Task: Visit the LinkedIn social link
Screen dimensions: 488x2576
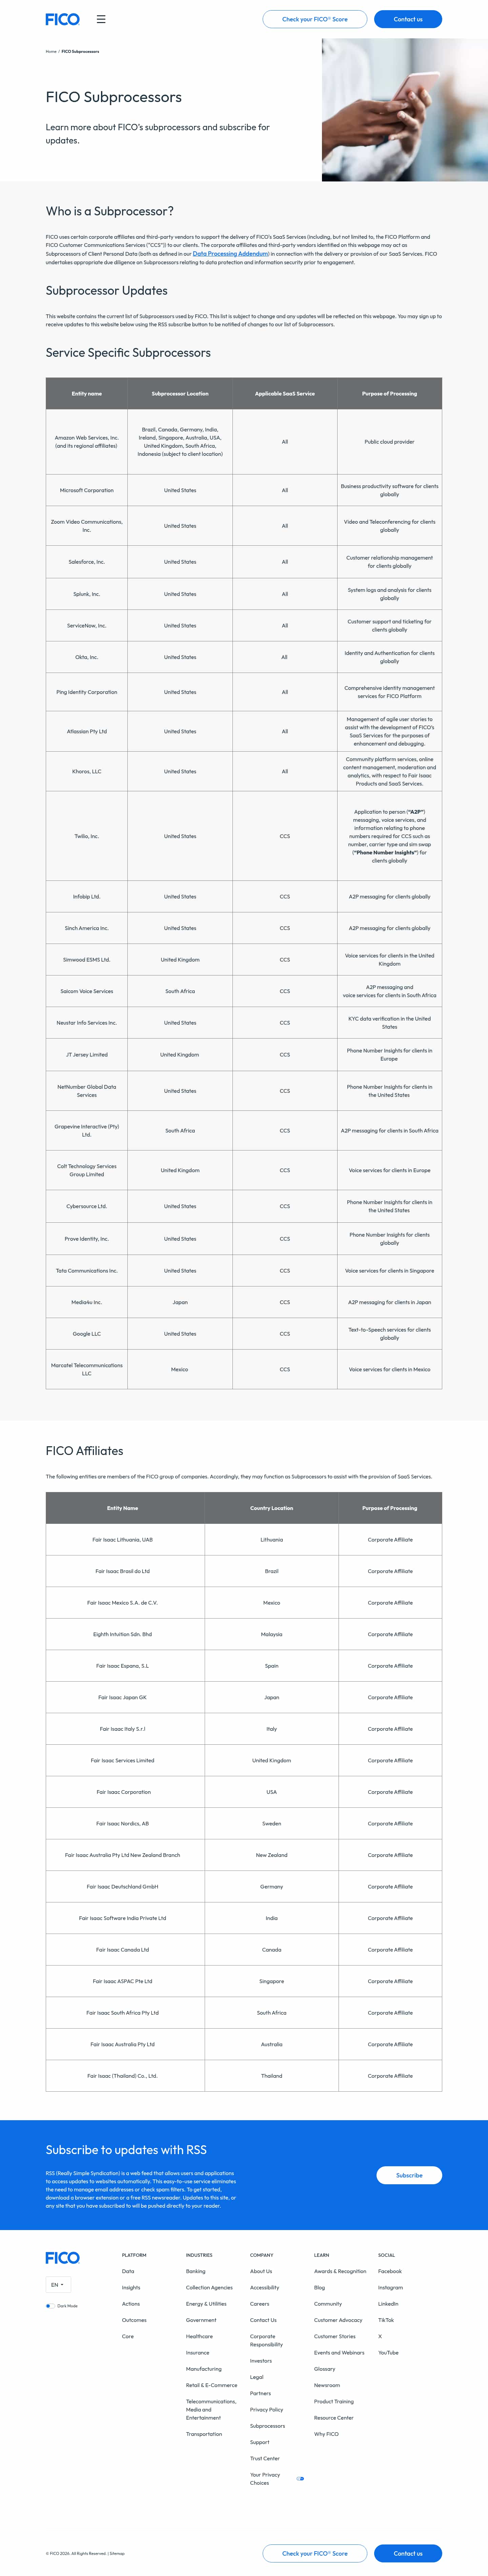Action: coord(388,2304)
